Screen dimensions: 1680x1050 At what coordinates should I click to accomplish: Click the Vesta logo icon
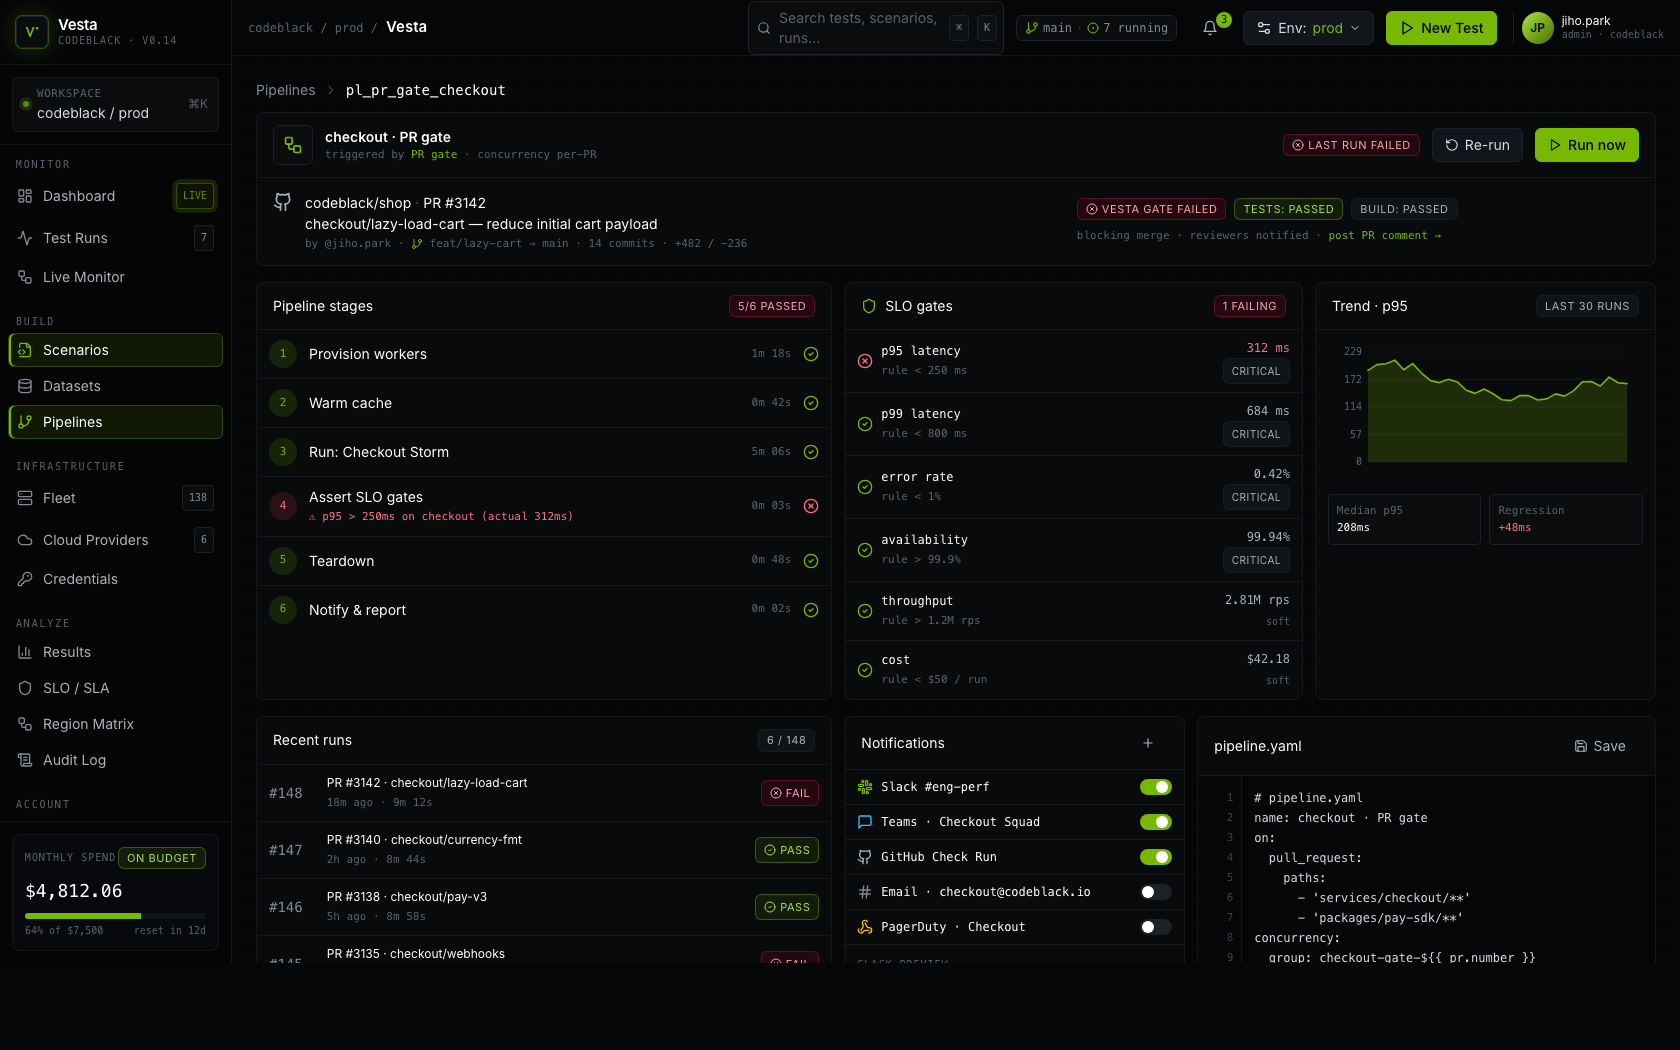(x=31, y=32)
